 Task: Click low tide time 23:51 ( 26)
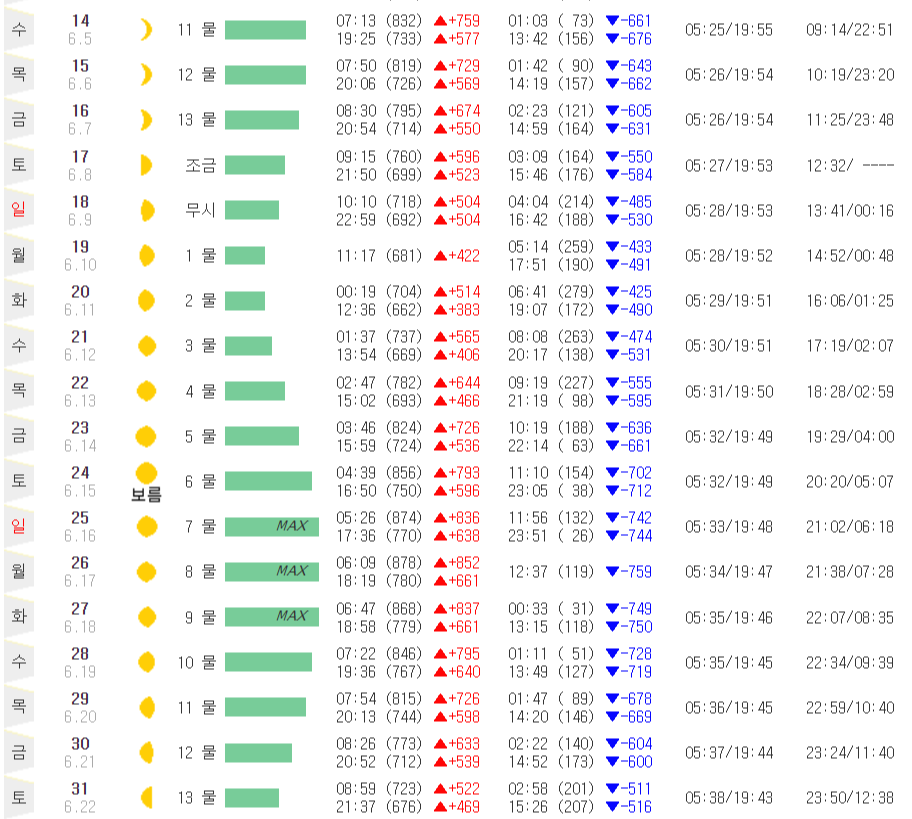click(x=551, y=536)
